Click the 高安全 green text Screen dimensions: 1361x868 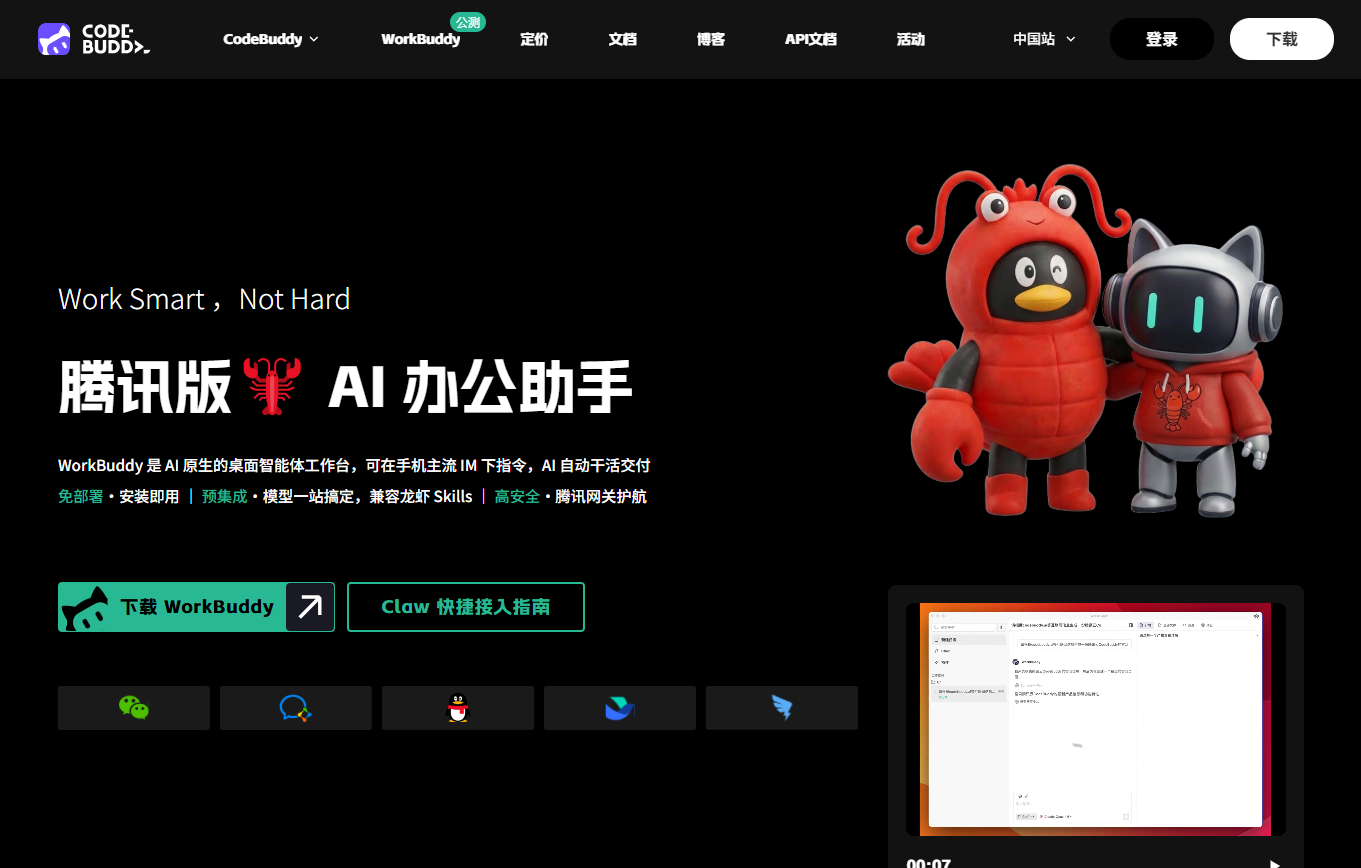click(x=517, y=496)
